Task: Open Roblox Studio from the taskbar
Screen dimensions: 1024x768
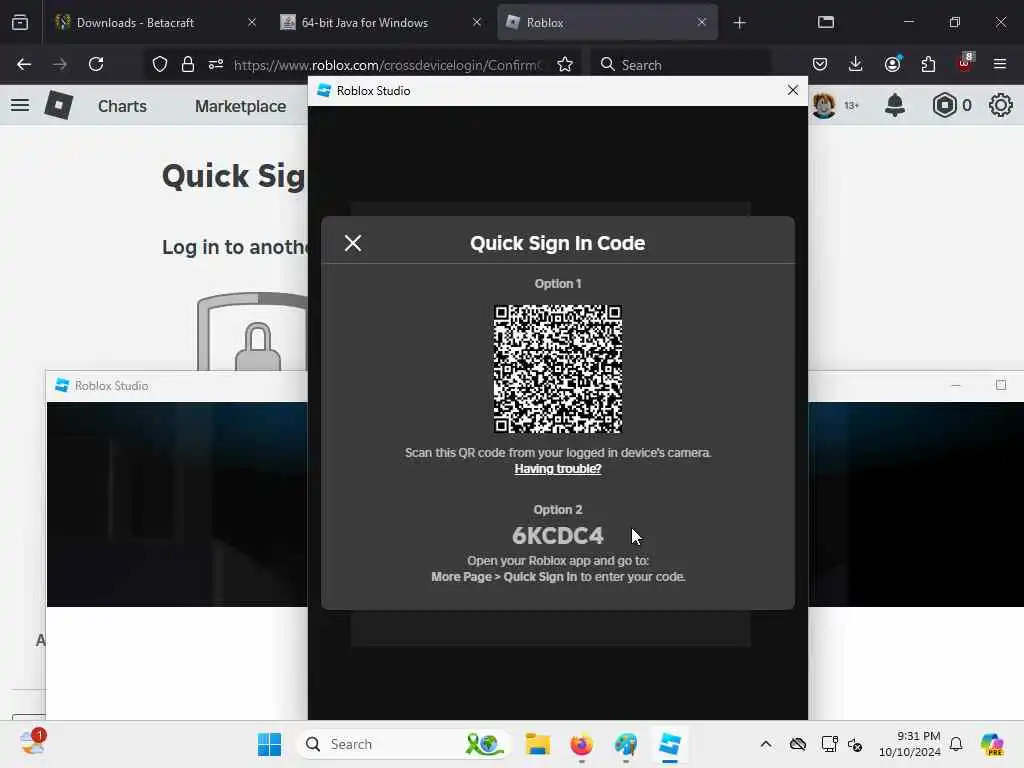Action: click(x=669, y=744)
